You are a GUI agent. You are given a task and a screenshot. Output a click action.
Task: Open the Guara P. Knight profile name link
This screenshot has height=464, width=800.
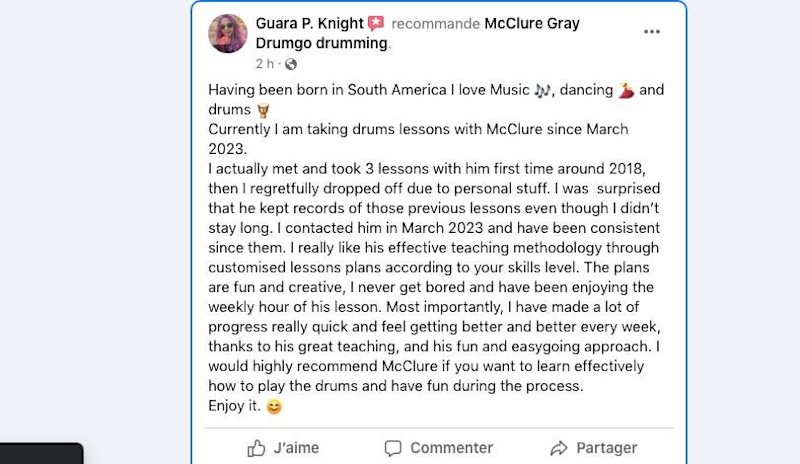310,23
